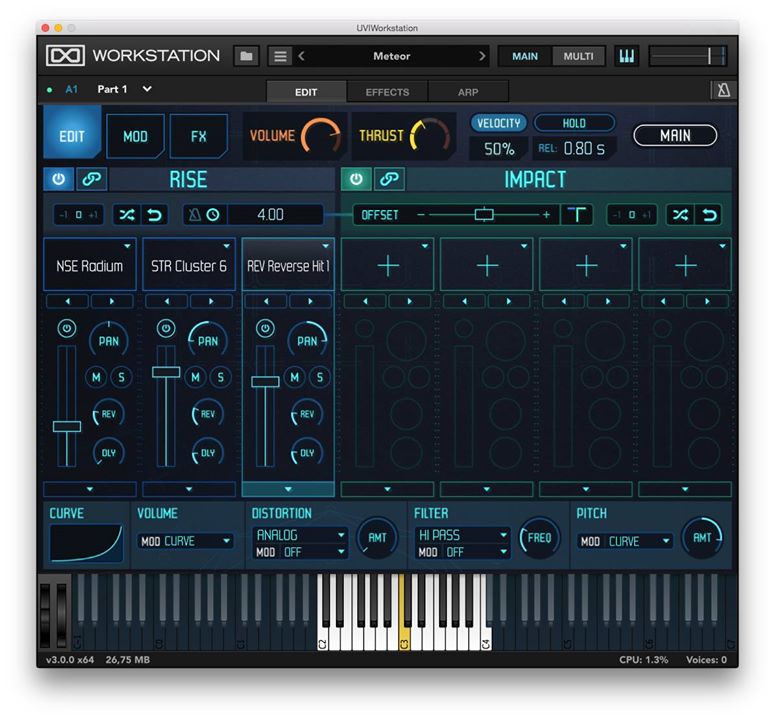Previous sample arrow under STR Cluster 6

pyautogui.click(x=167, y=301)
